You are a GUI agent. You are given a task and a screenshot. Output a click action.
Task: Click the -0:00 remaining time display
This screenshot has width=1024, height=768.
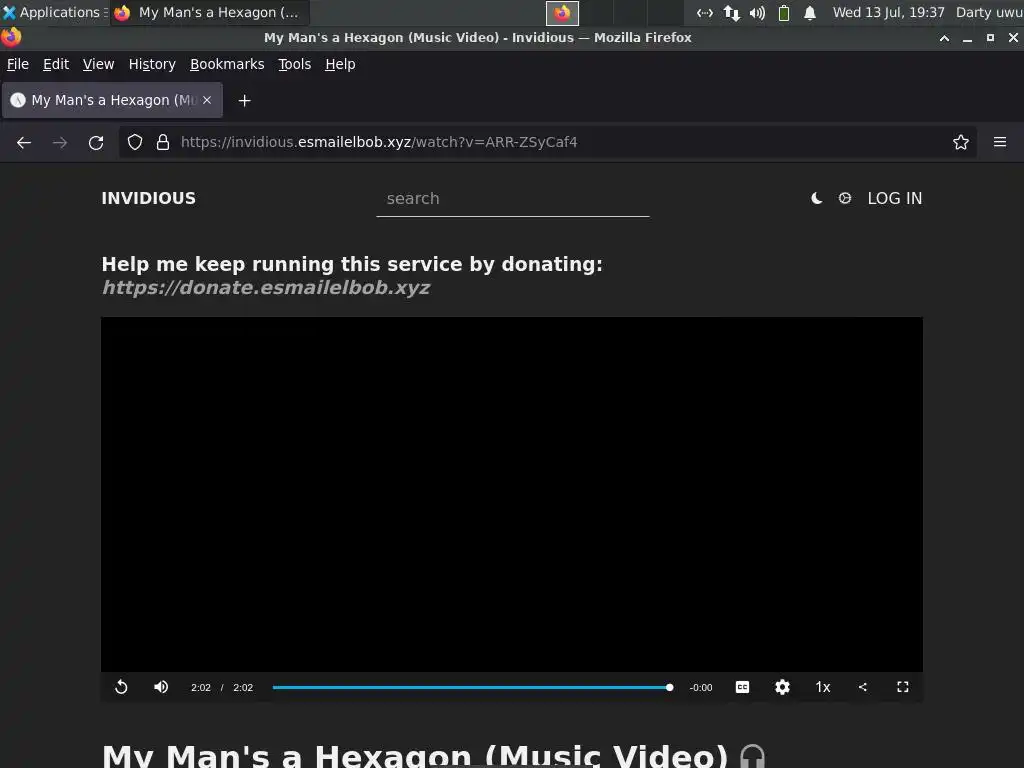701,687
